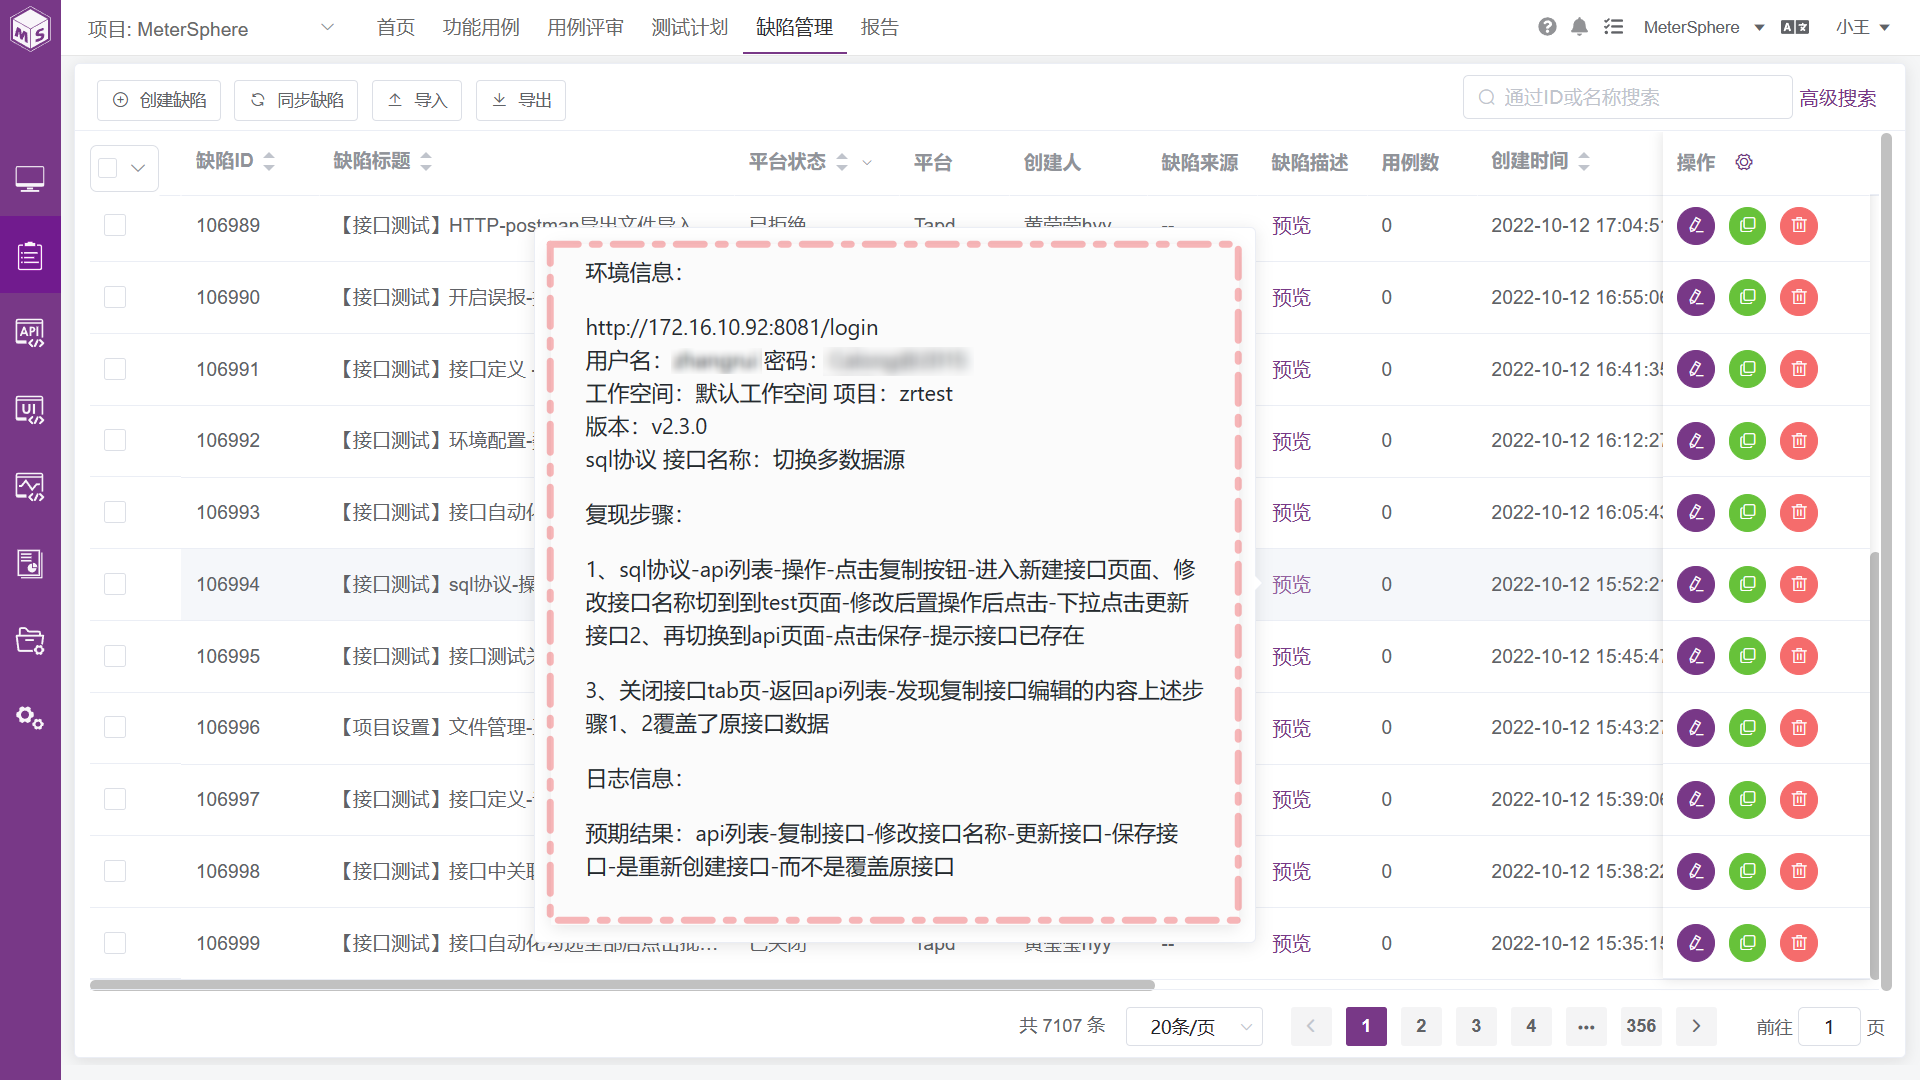The image size is (1920, 1080).
Task: Open the help question mark icon
Action: pos(1547,27)
